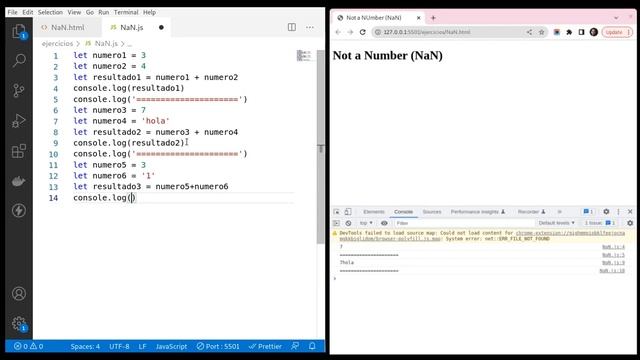This screenshot has width=640, height=360.
Task: Open the NaN.js:4 source link in console
Action: (613, 247)
